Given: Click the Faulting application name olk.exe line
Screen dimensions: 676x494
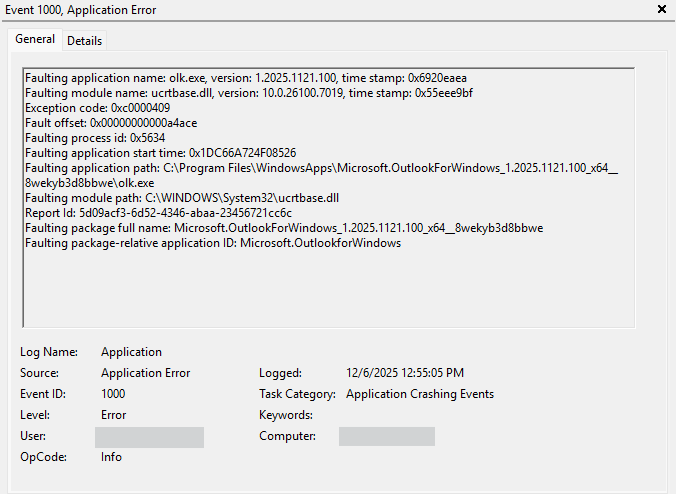Looking at the screenshot, I should 245,78.
